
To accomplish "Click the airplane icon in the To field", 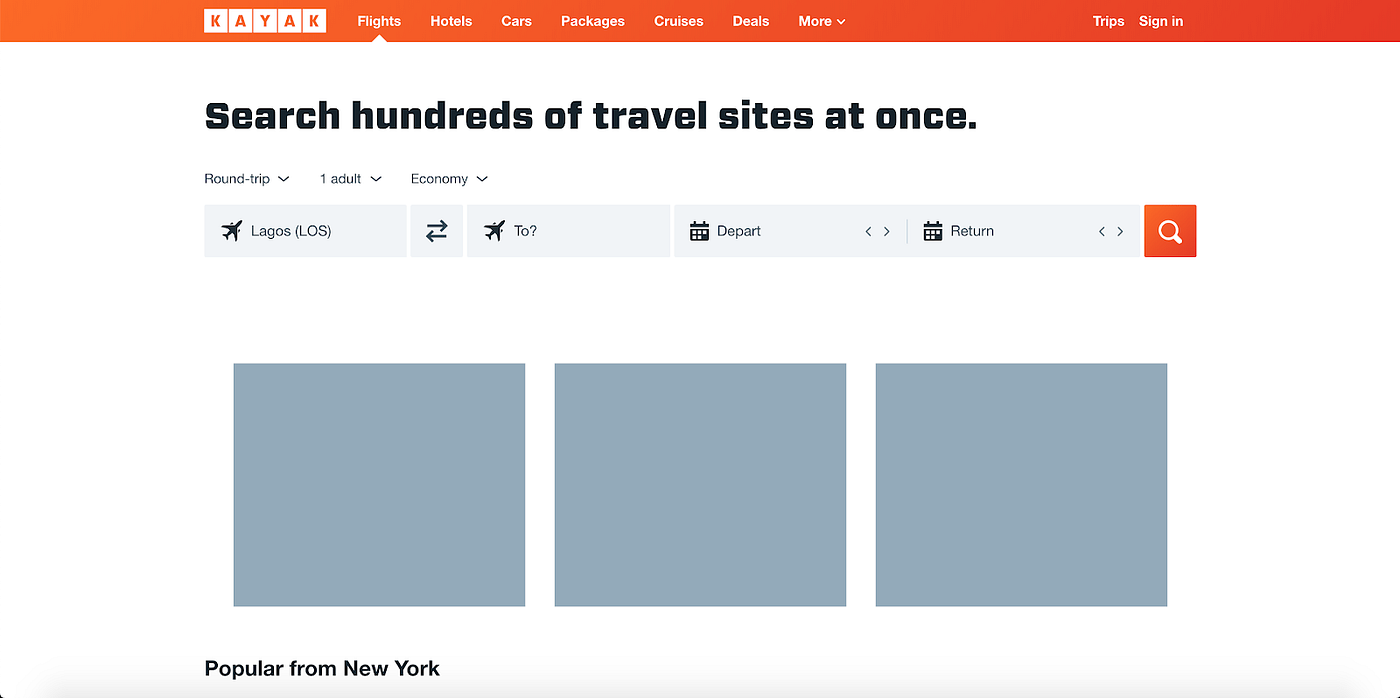I will 494,231.
